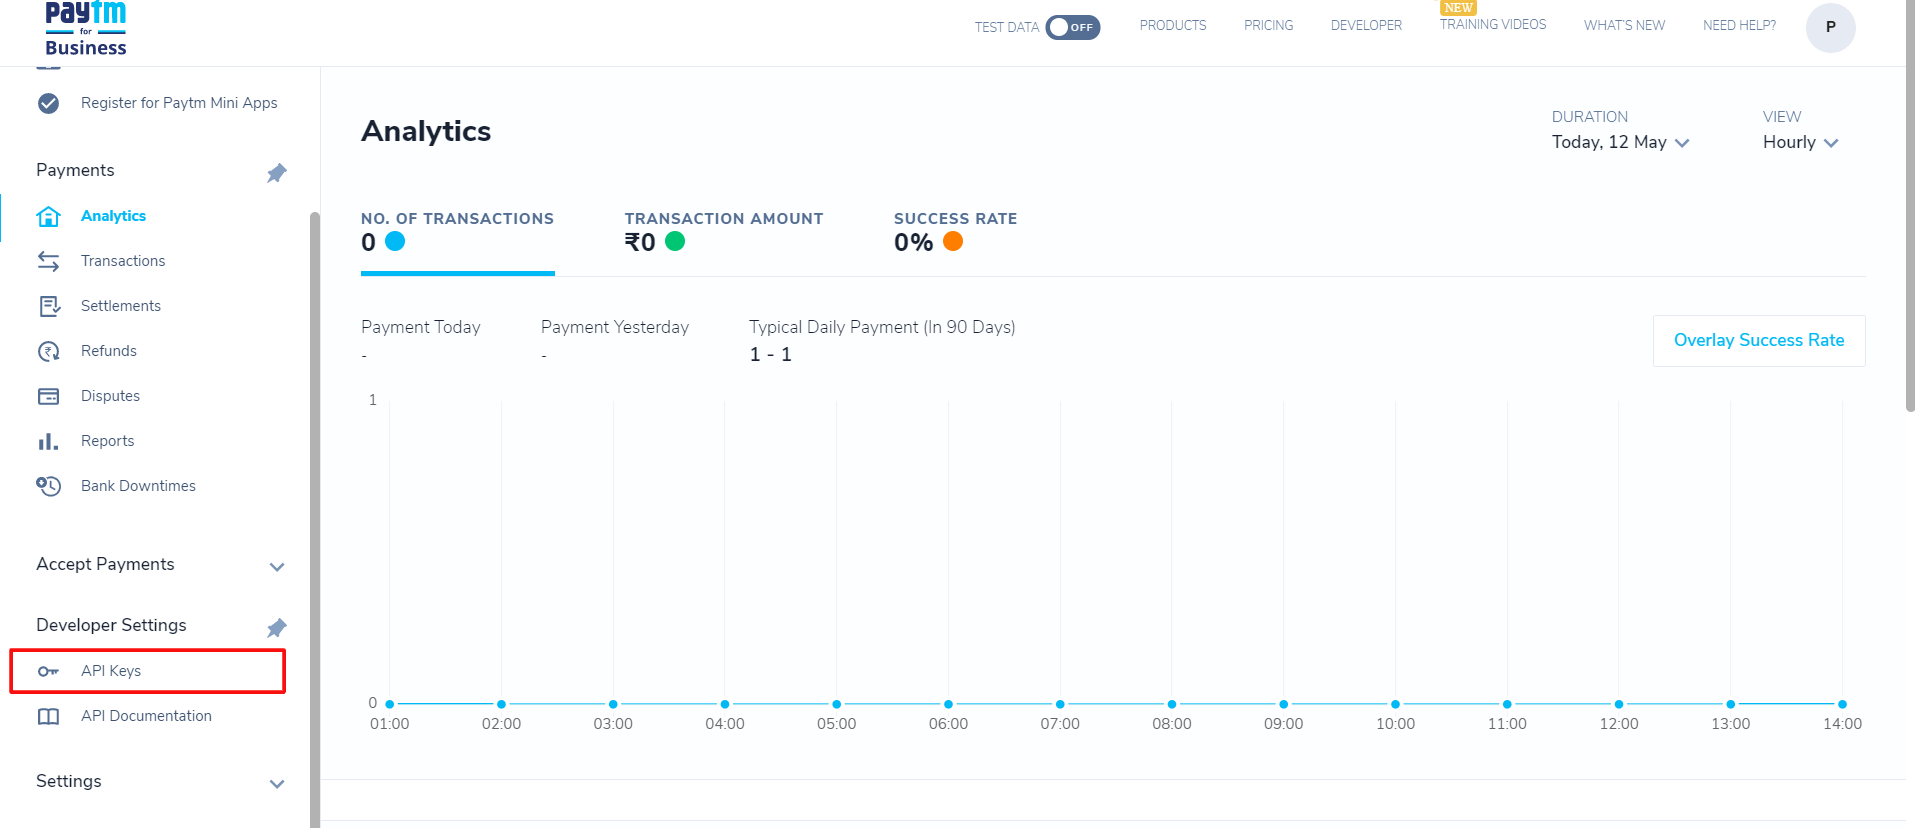The image size is (1915, 828).
Task: Click the Payments section header
Action: (x=75, y=170)
